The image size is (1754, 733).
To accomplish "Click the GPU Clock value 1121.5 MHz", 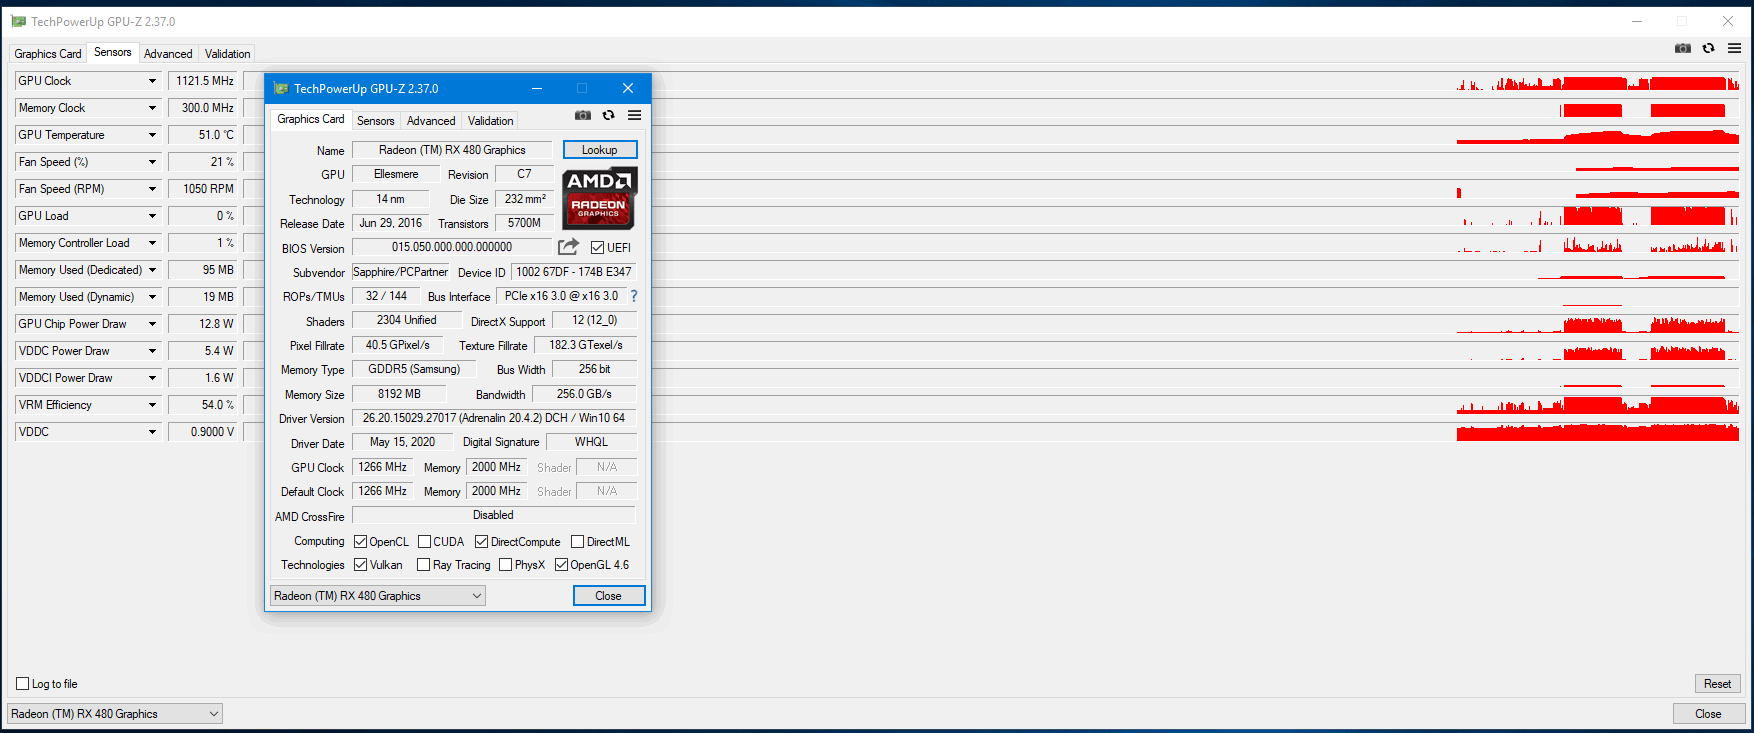I will (204, 81).
